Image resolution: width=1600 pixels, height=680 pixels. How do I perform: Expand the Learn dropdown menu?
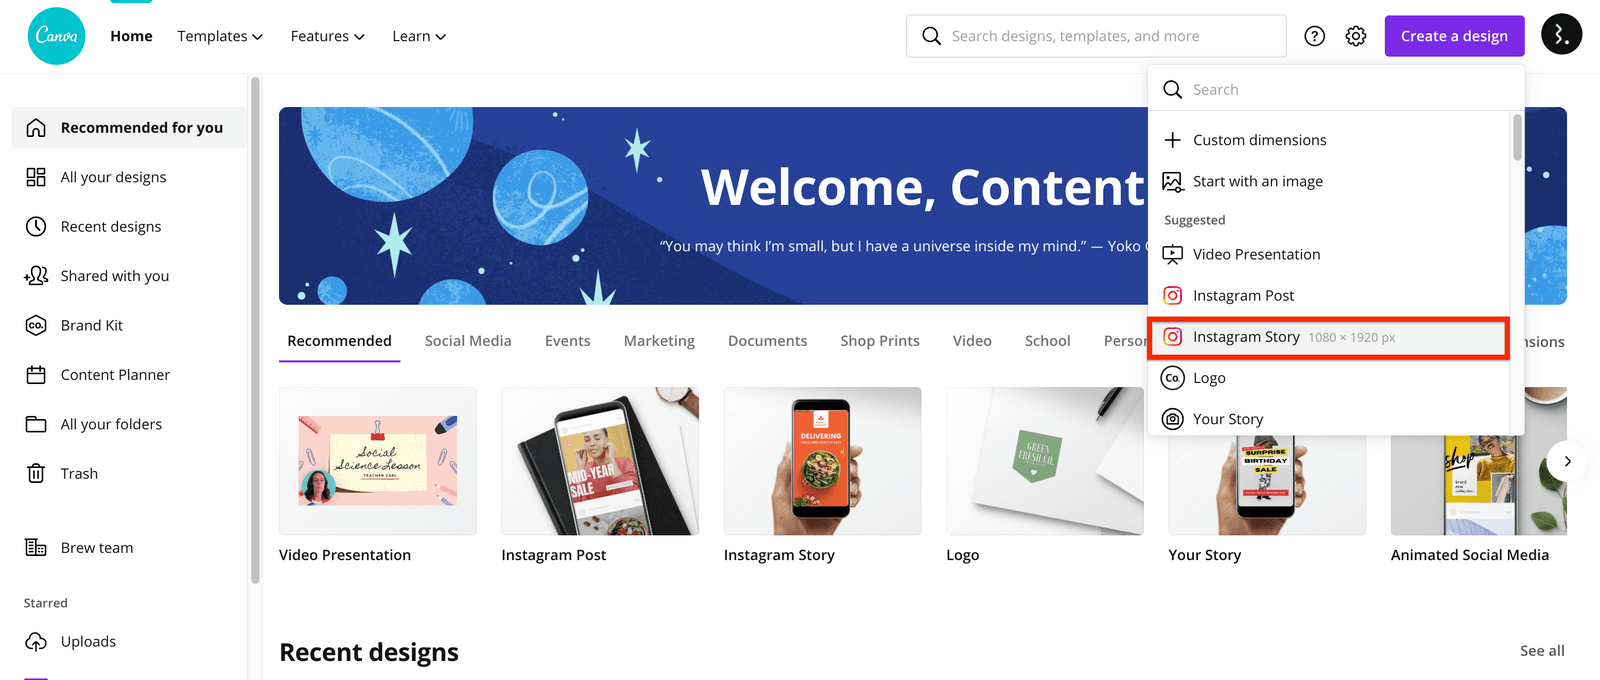(x=419, y=36)
